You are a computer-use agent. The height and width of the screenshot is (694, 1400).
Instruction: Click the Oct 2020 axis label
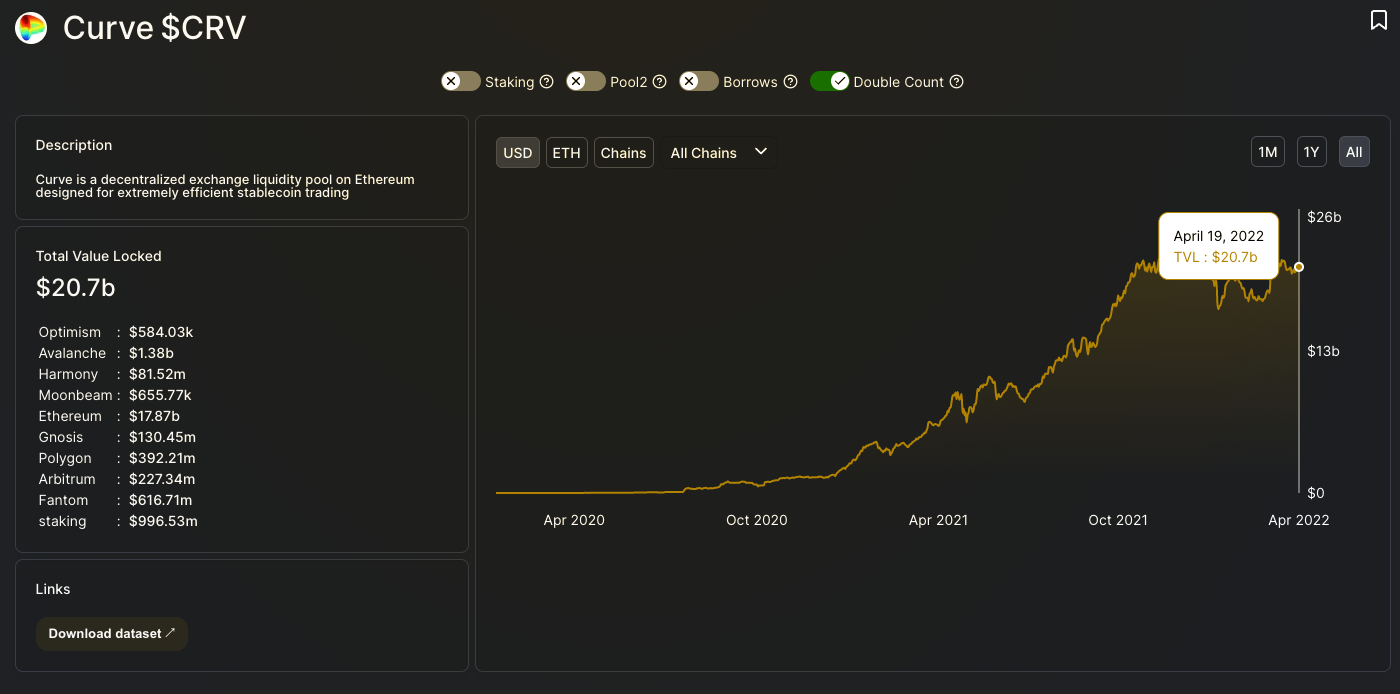pos(756,520)
